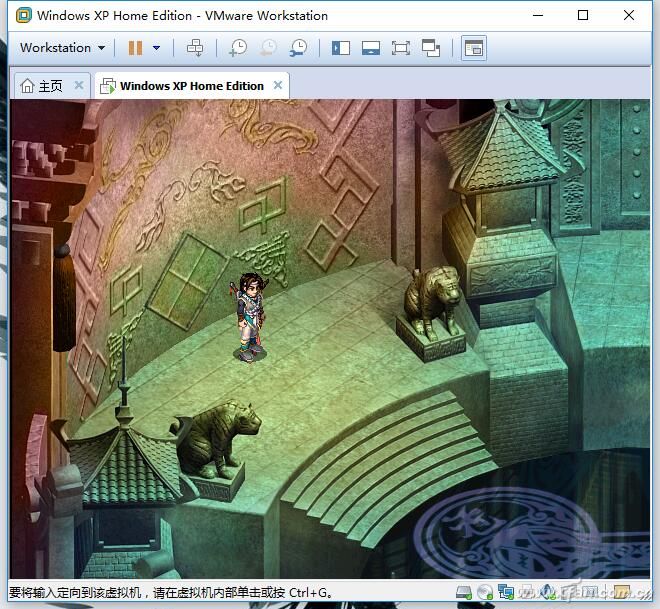Click the game character in the VM
This screenshot has width=660, height=609.
tap(250, 316)
